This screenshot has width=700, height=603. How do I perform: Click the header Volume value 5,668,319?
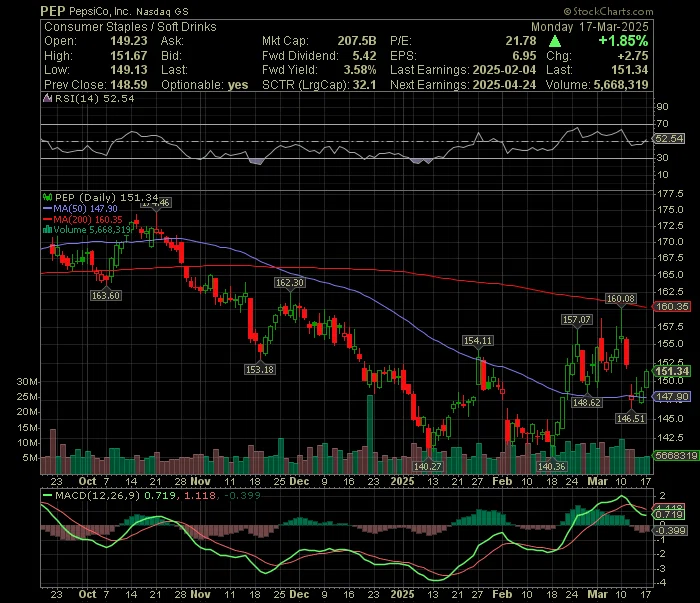pyautogui.click(x=621, y=85)
